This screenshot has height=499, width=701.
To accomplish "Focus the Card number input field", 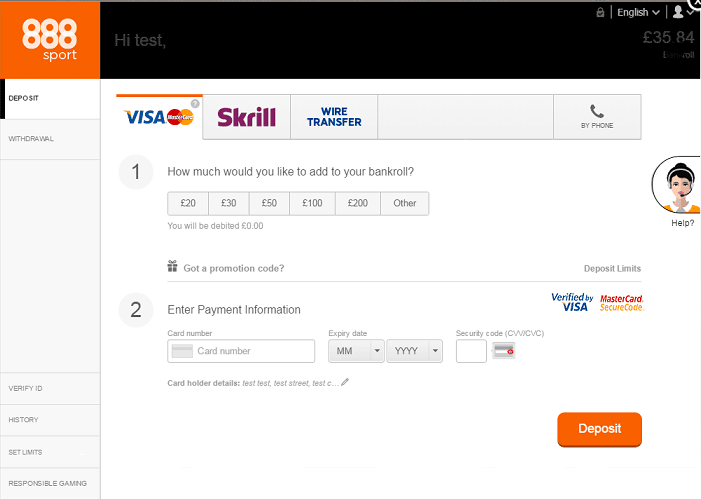I will point(254,351).
